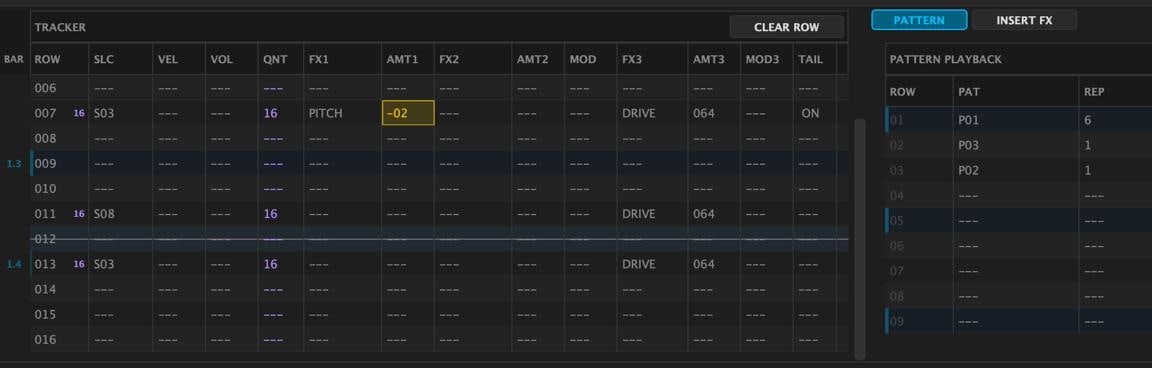Select the highlighted -02 AMT1 cell
This screenshot has width=1152, height=368.
408,113
